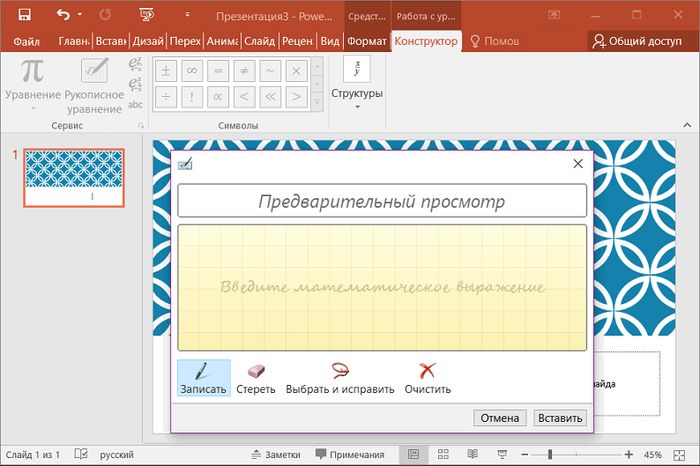This screenshot has height=466, width=700.
Task: Toggle Примечания (Comments) pane
Action: pyautogui.click(x=348, y=454)
